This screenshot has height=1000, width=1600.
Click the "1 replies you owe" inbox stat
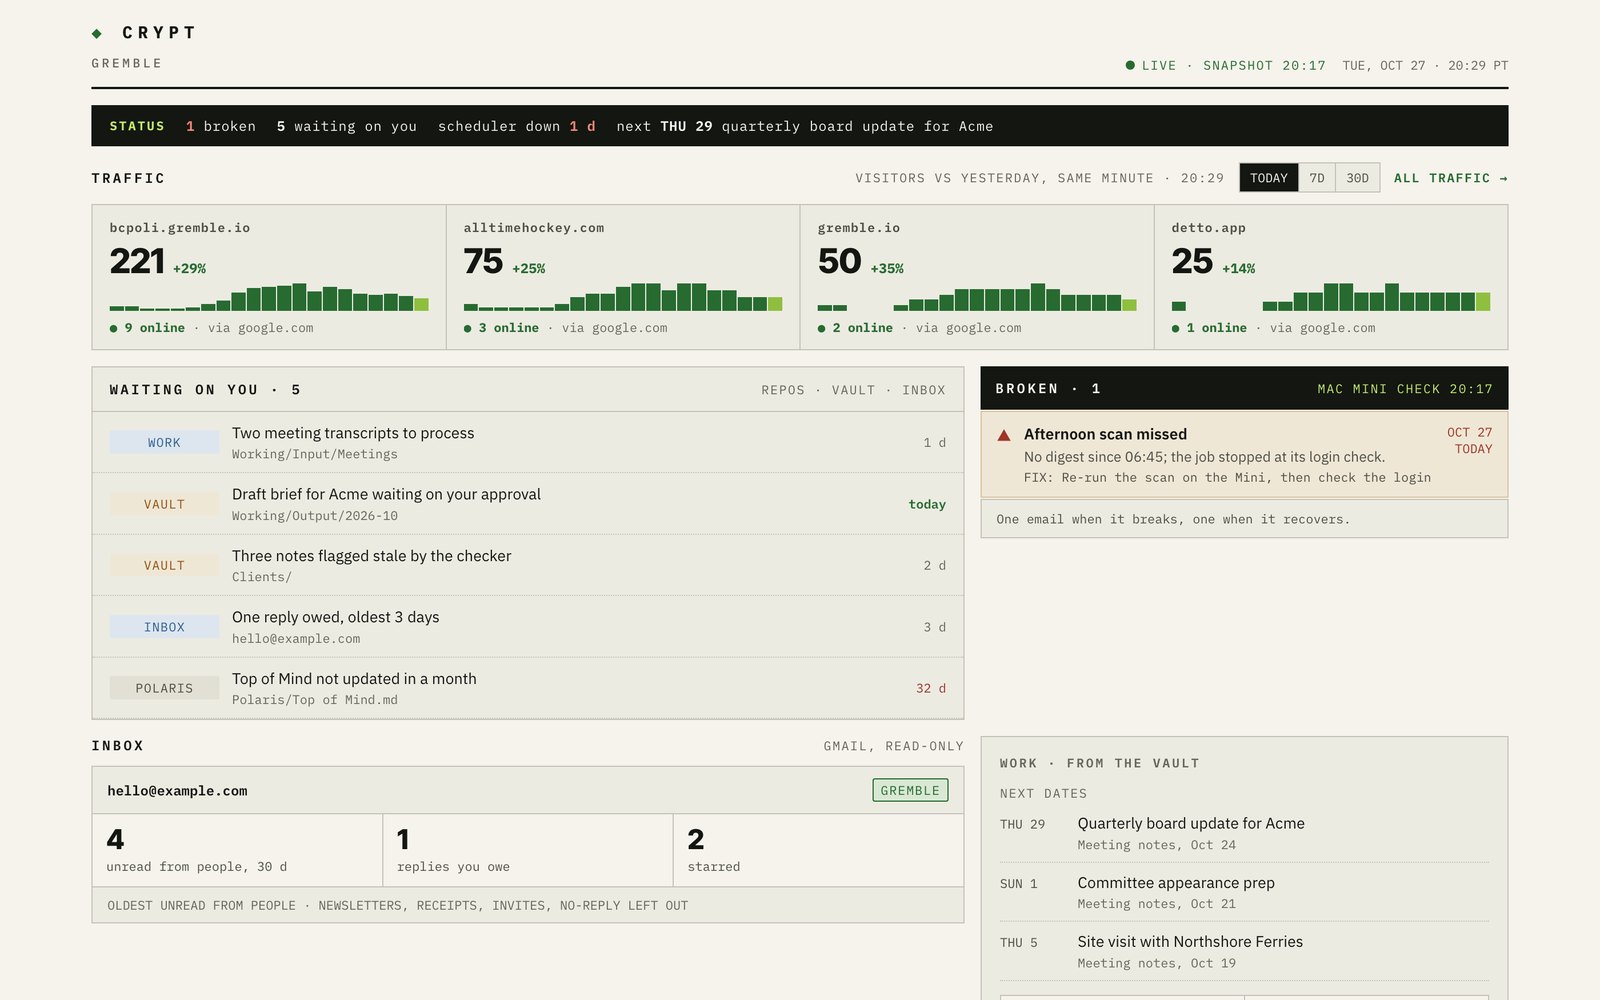[x=528, y=850]
